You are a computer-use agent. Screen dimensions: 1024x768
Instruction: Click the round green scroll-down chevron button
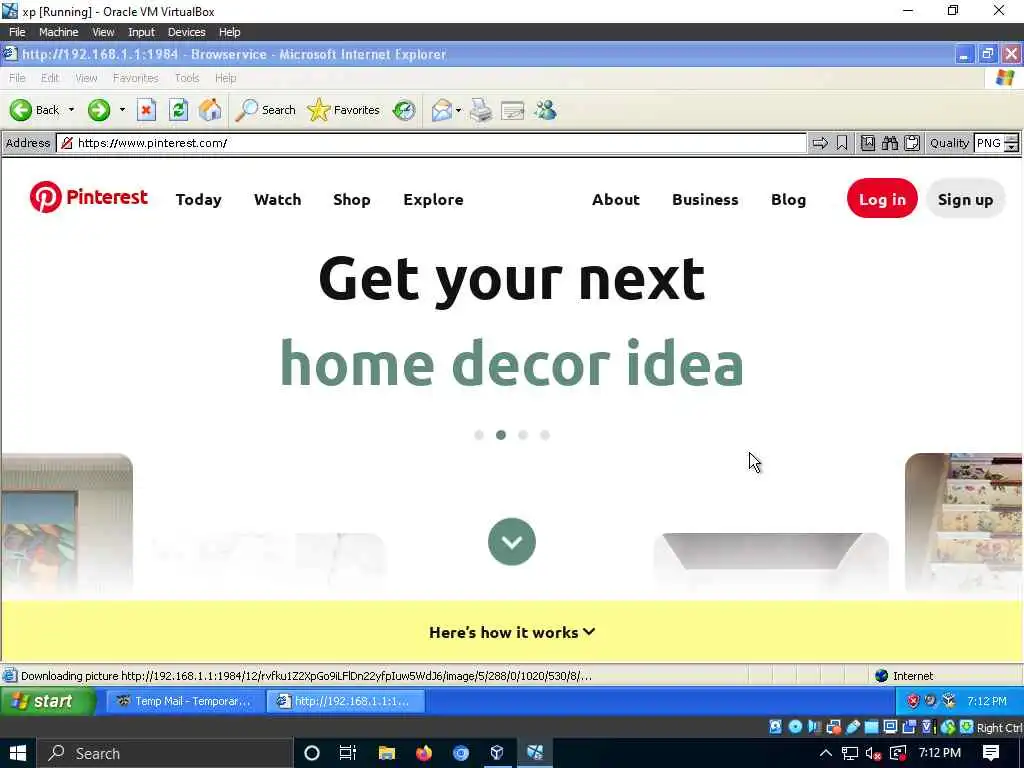[511, 541]
